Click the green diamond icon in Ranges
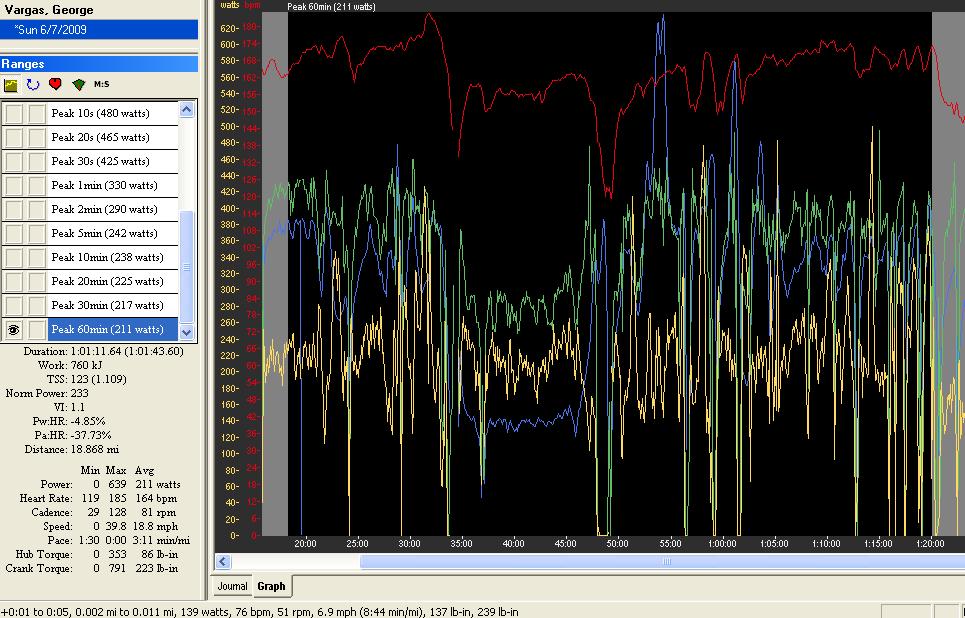 pyautogui.click(x=78, y=85)
